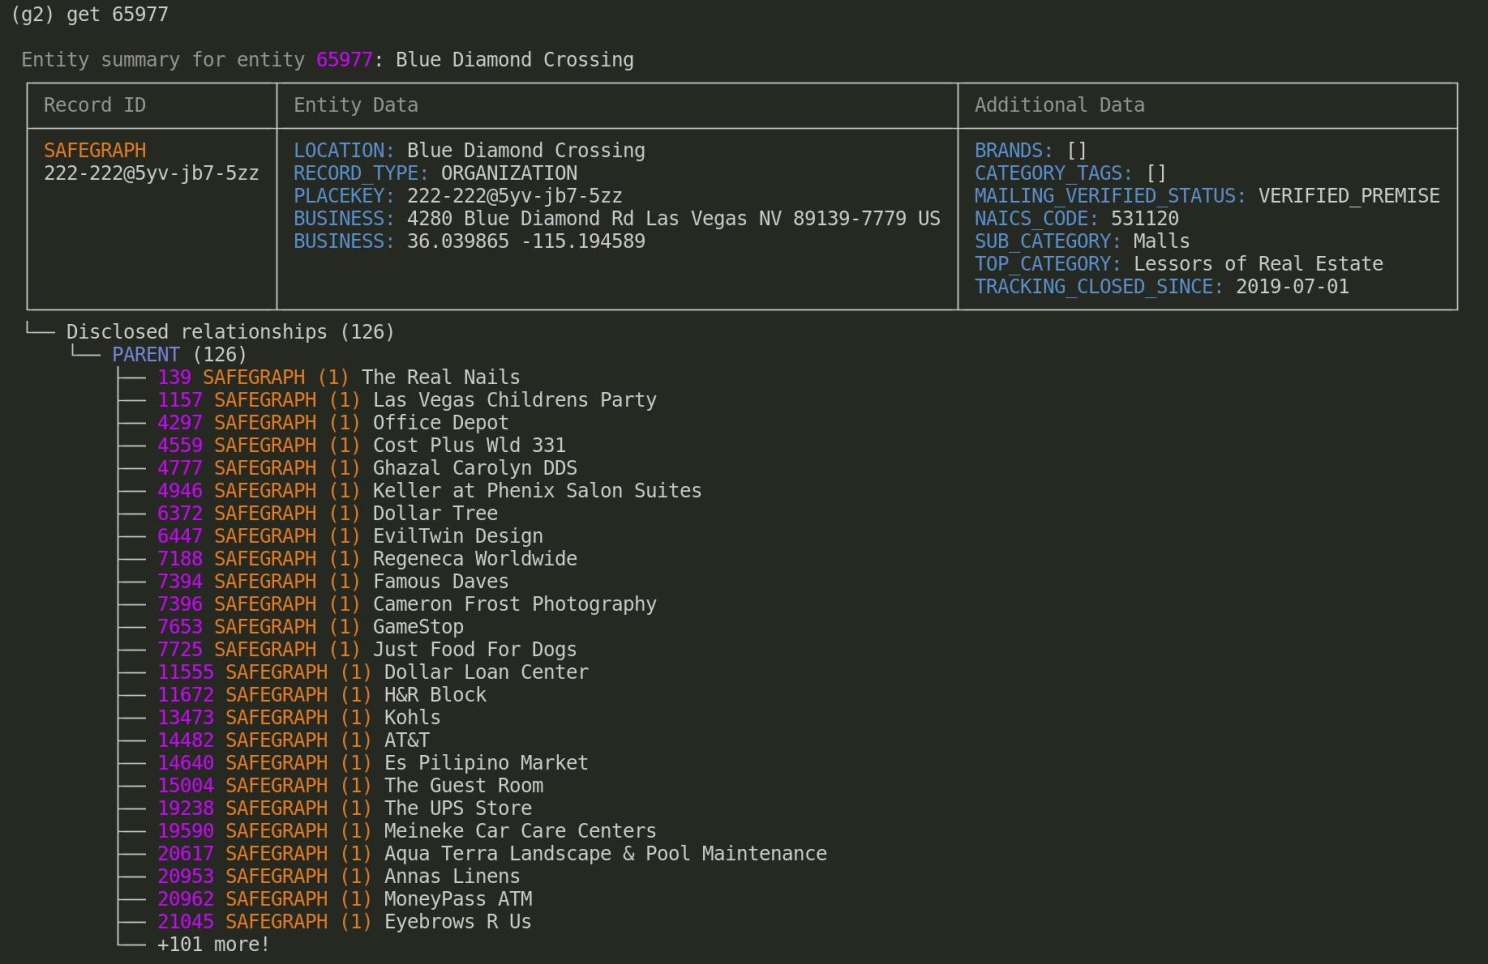Select record ID 222-222@5yv-jb7-5zz under SAFEGRAPH
This screenshot has width=1488, height=964.
pyautogui.click(x=151, y=173)
